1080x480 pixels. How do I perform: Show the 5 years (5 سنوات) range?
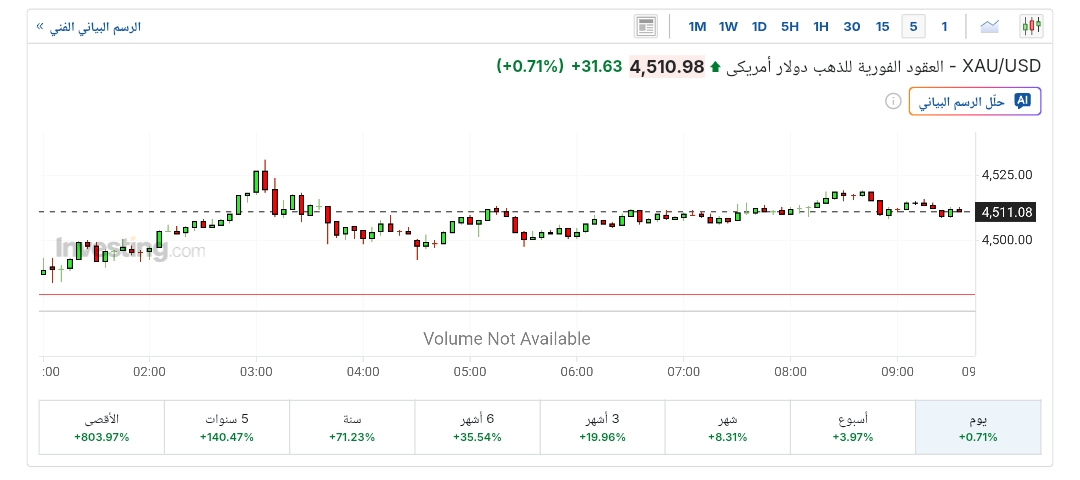coord(227,427)
